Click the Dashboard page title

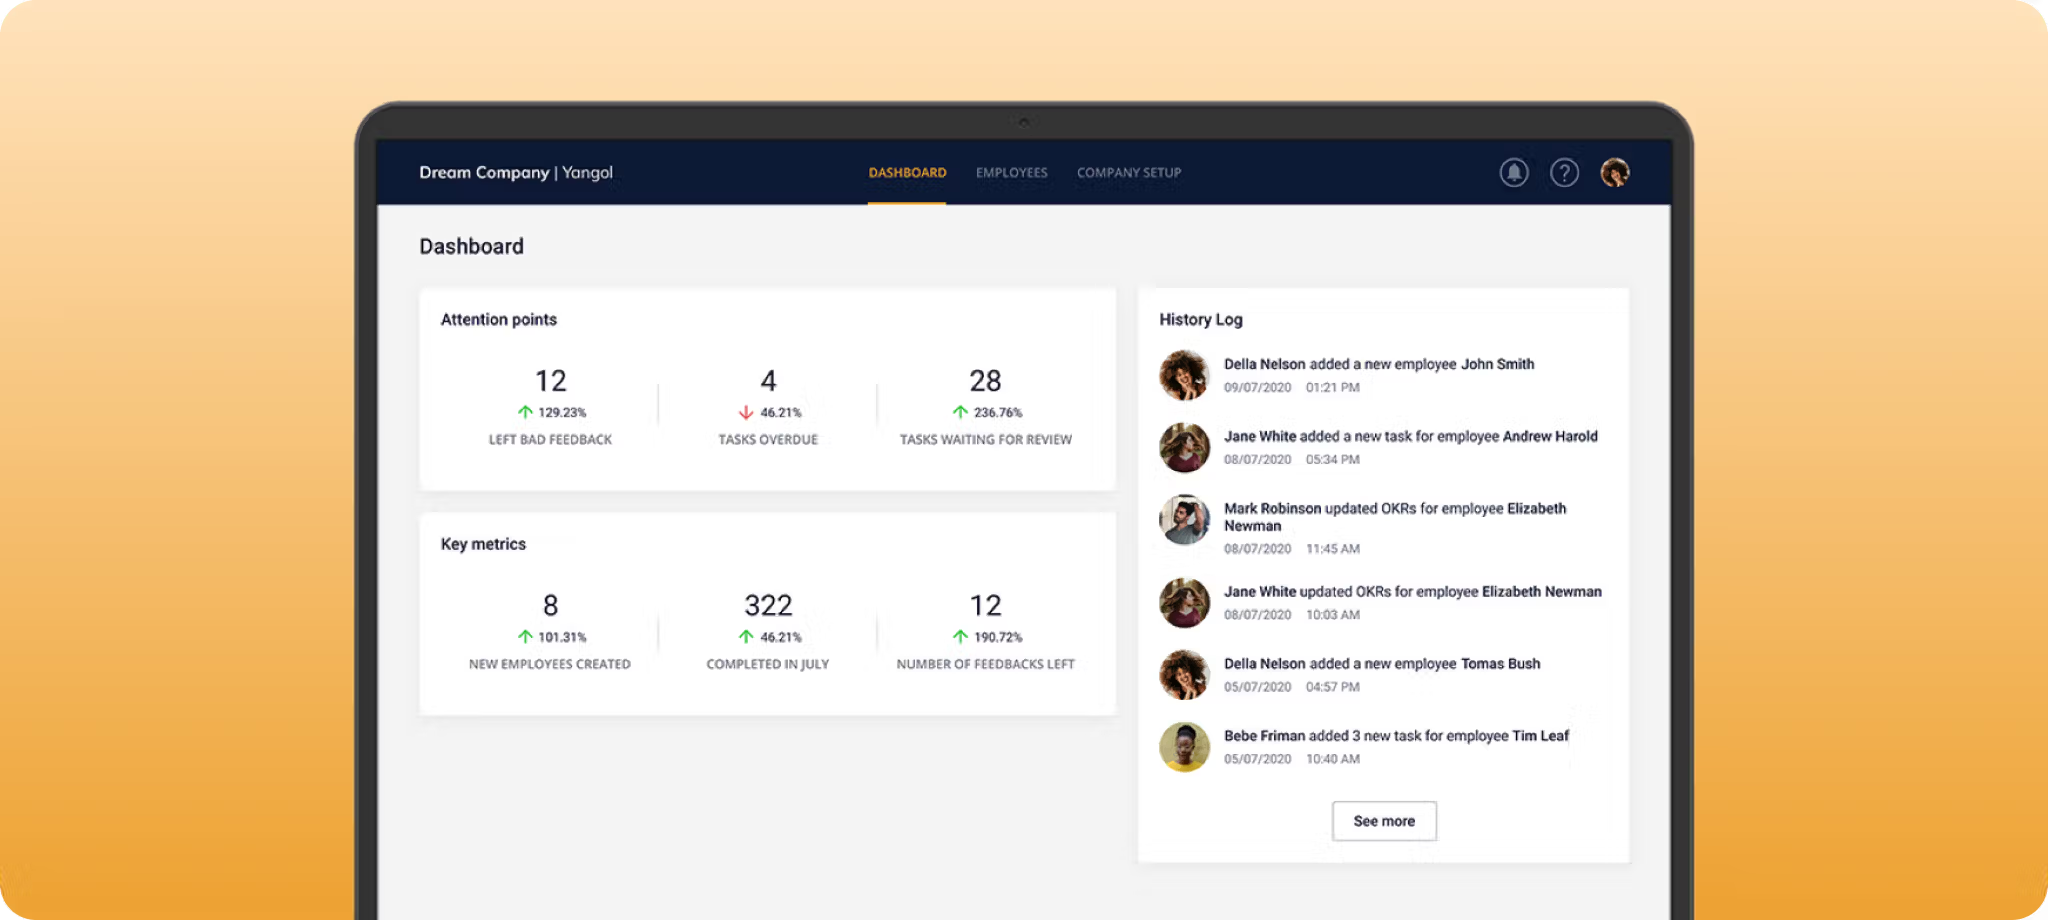coord(471,246)
